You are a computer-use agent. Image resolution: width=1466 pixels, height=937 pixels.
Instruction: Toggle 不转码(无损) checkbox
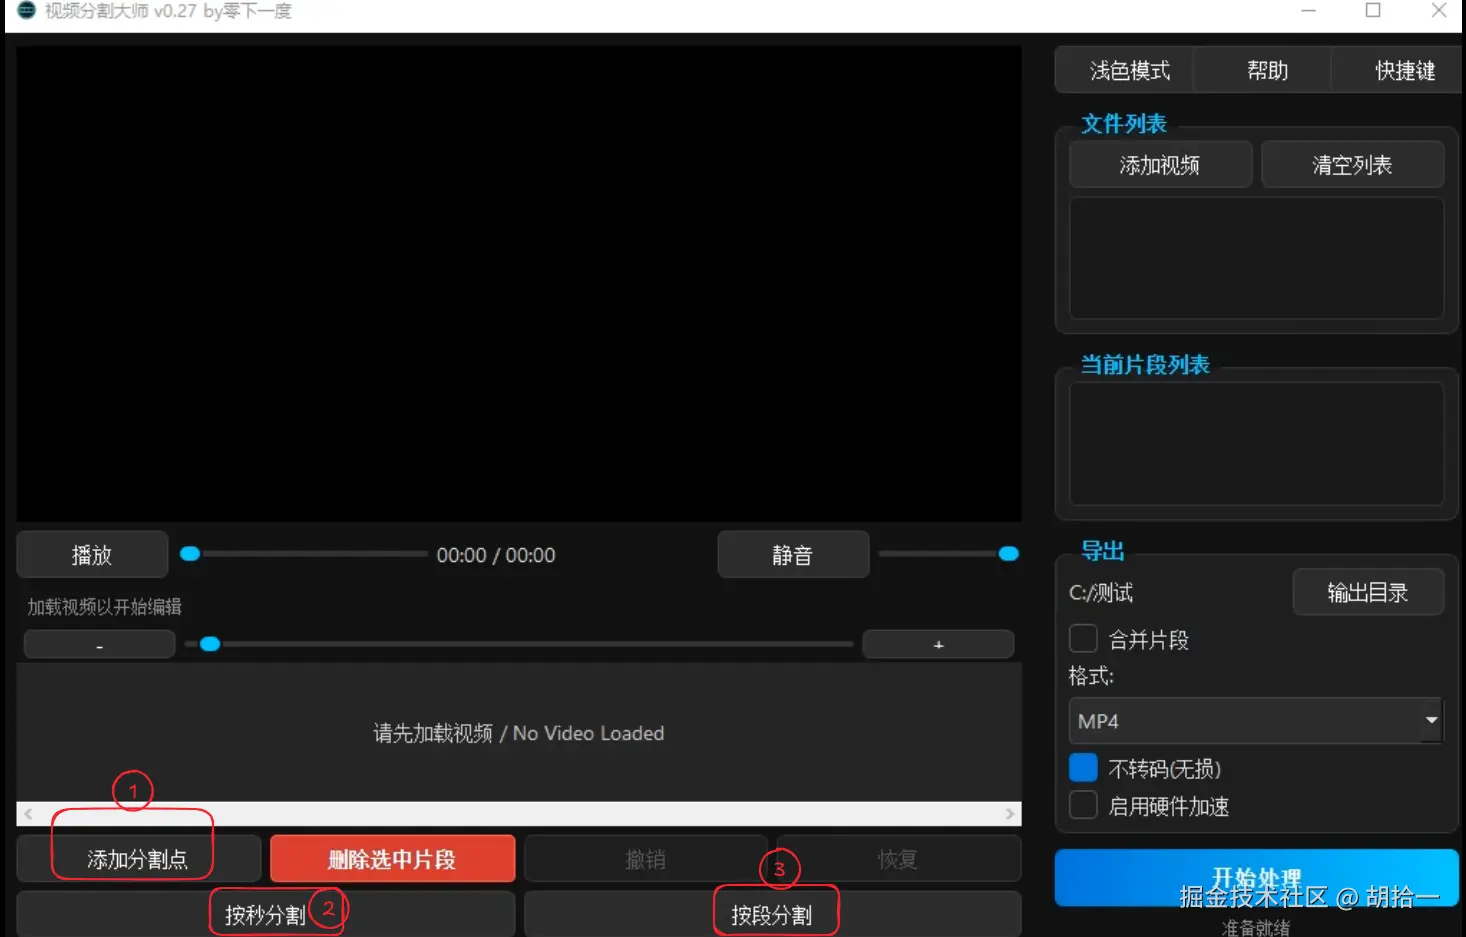1083,768
